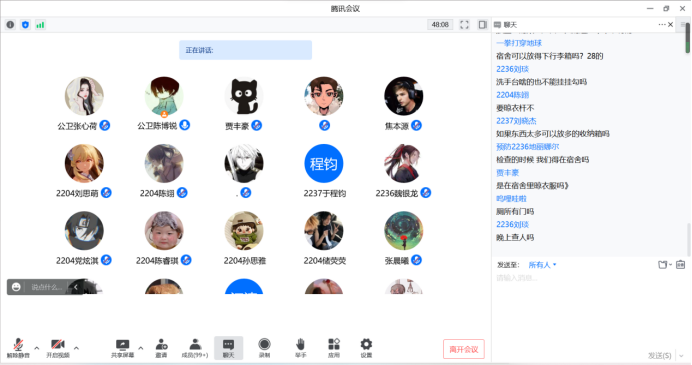Click sender name 贾丰豪 in chat

pyautogui.click(x=508, y=173)
